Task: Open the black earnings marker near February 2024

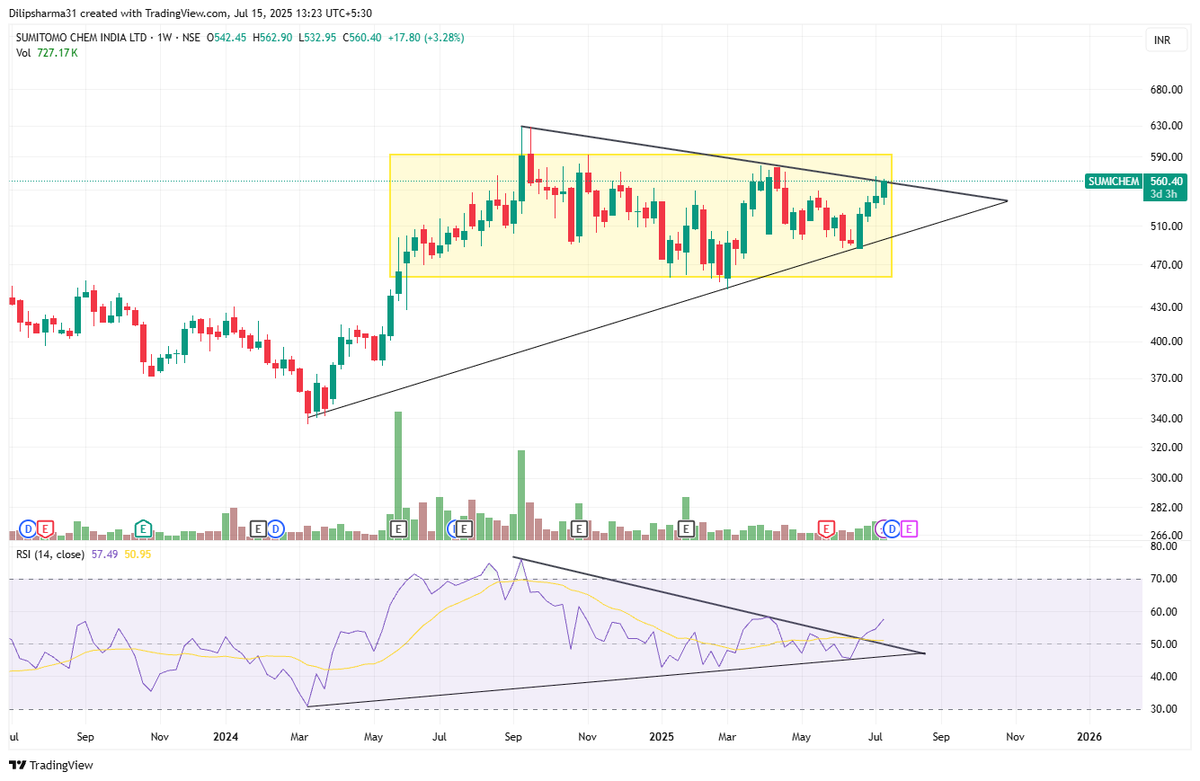Action: tap(258, 527)
